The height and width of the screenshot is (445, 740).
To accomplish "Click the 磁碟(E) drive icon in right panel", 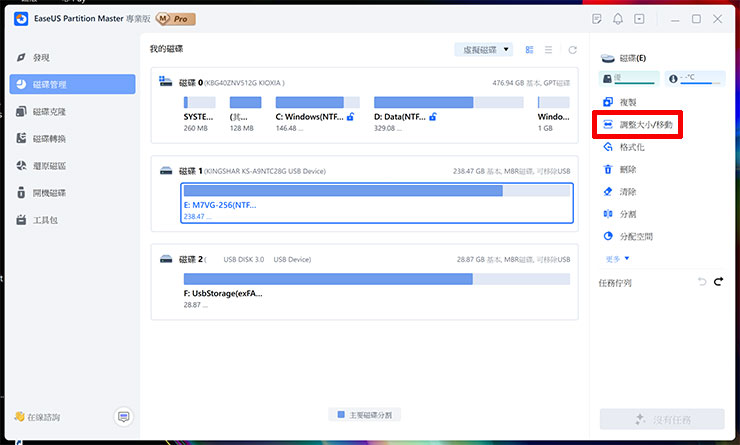I will tap(607, 58).
